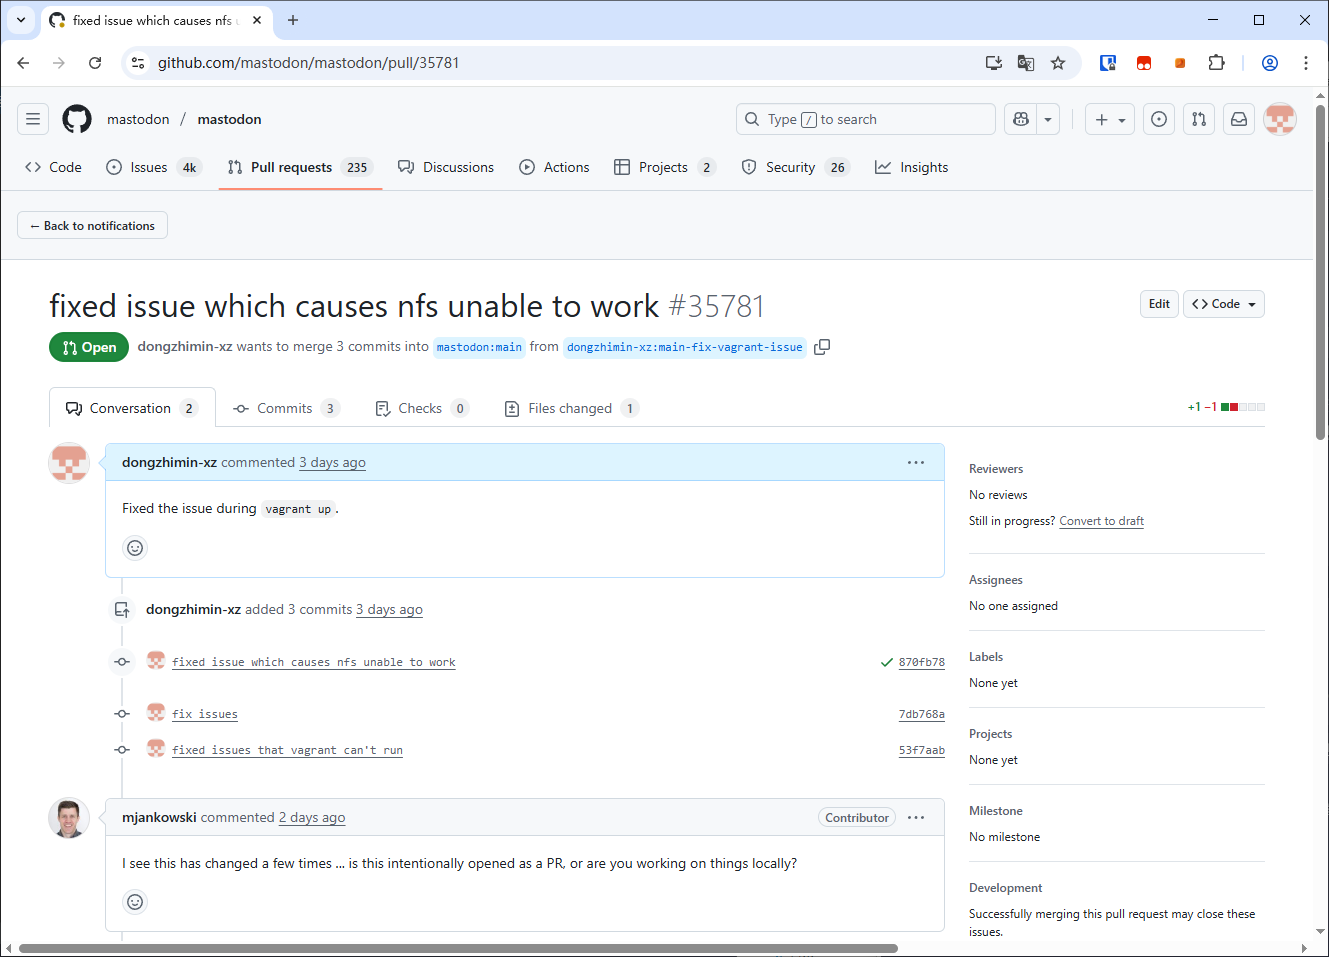Open options menu on mjankowski's comment
Viewport: 1331px width, 957px height.
click(916, 818)
